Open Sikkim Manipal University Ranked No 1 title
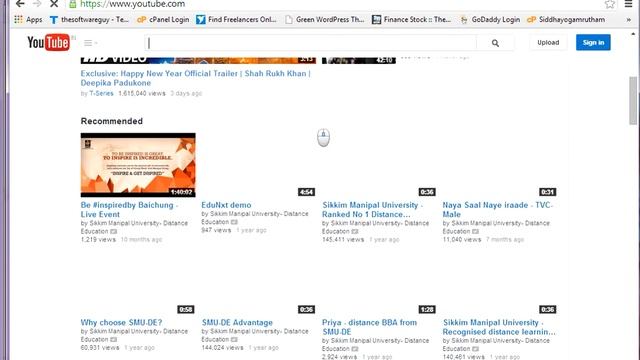 point(373,209)
